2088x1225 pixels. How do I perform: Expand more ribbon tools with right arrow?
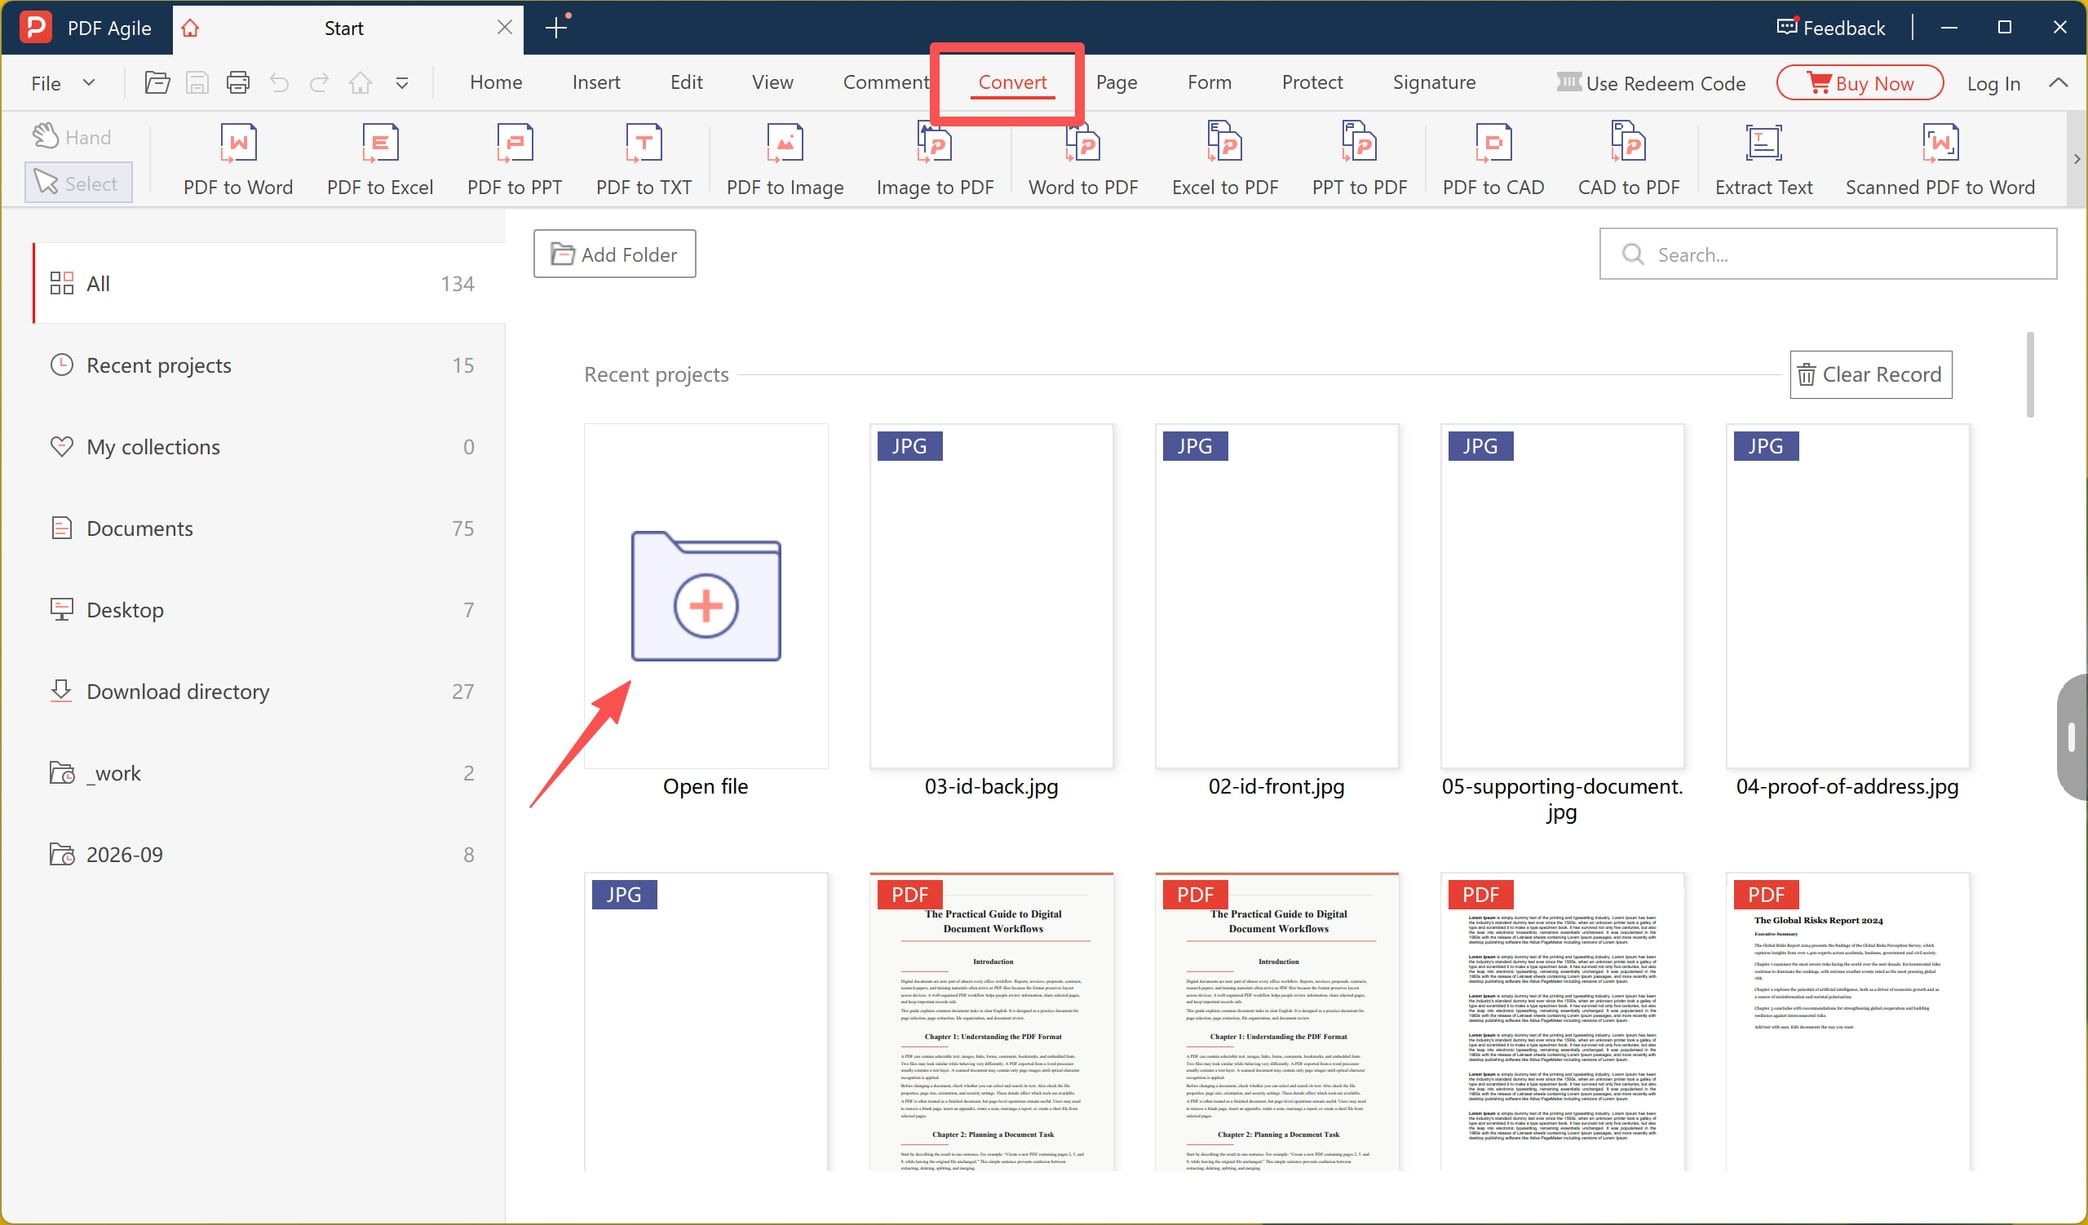pos(2077,159)
